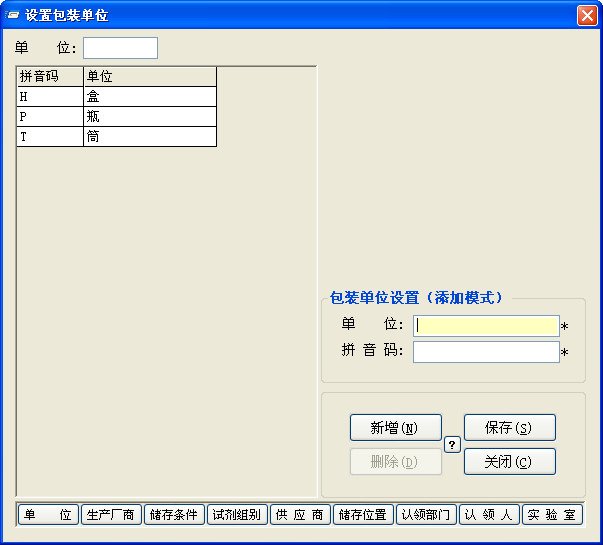Open the 供应商 tab
603x545 pixels.
[x=300, y=515]
